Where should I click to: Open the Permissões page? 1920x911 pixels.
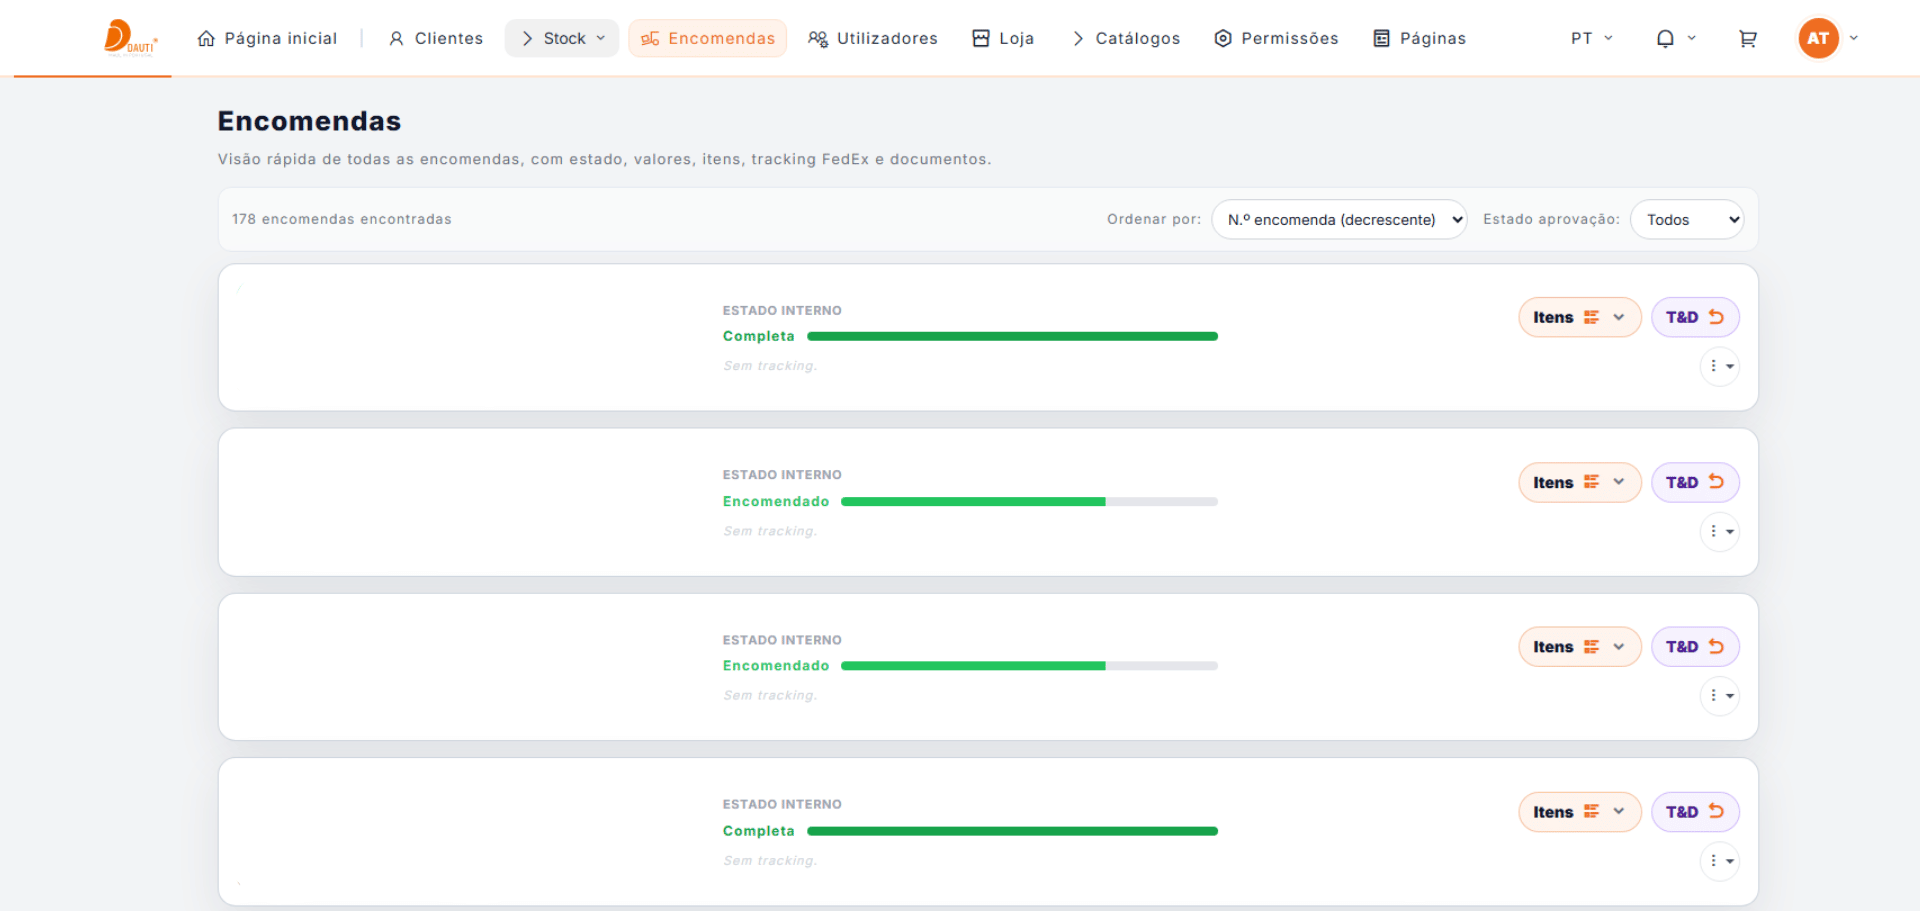(1276, 39)
